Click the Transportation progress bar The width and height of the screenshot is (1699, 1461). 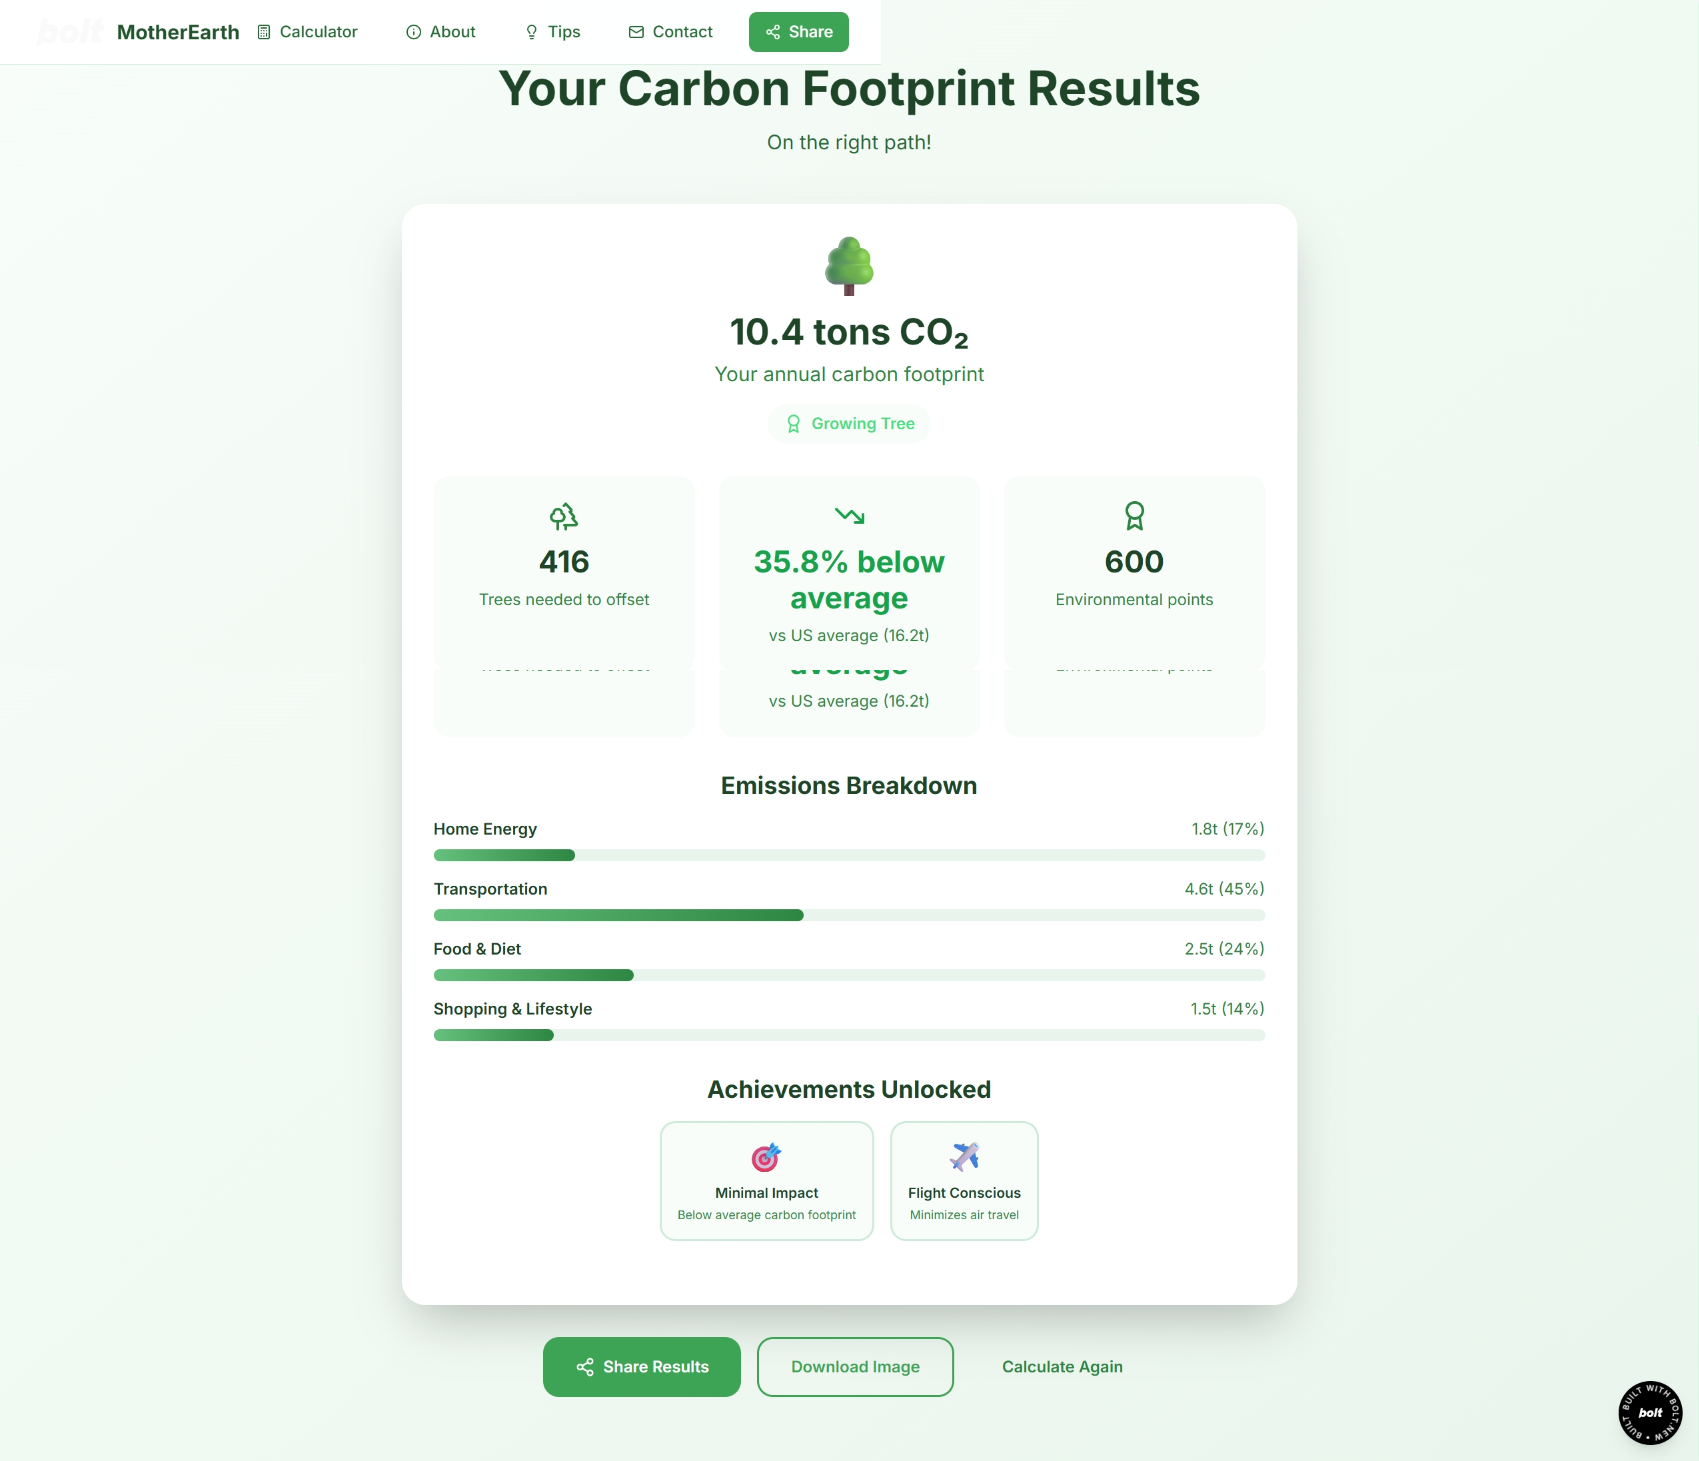pyautogui.click(x=849, y=915)
